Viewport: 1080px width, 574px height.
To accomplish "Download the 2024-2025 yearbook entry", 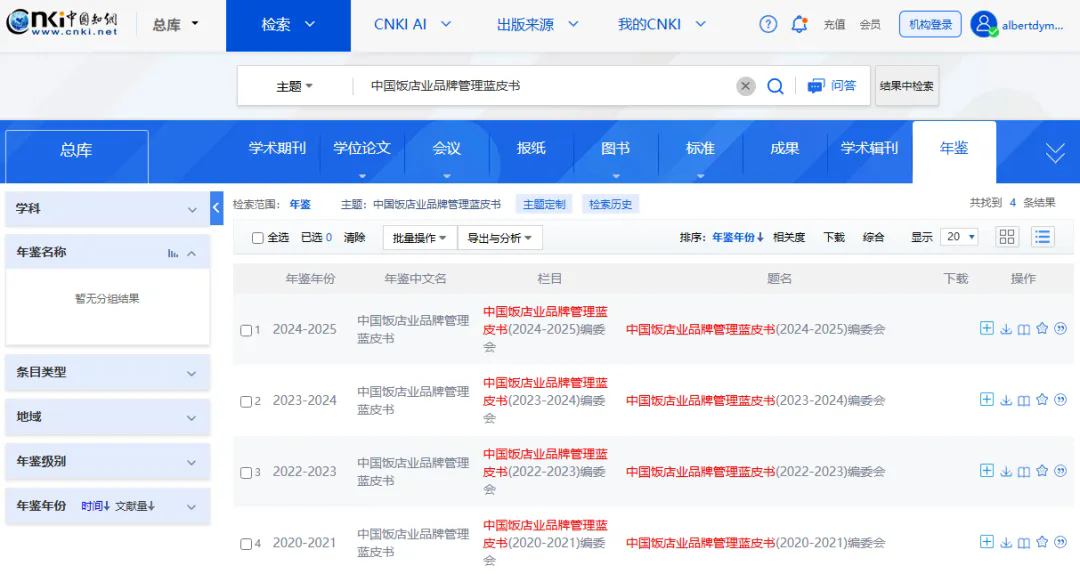I will pos(1006,329).
